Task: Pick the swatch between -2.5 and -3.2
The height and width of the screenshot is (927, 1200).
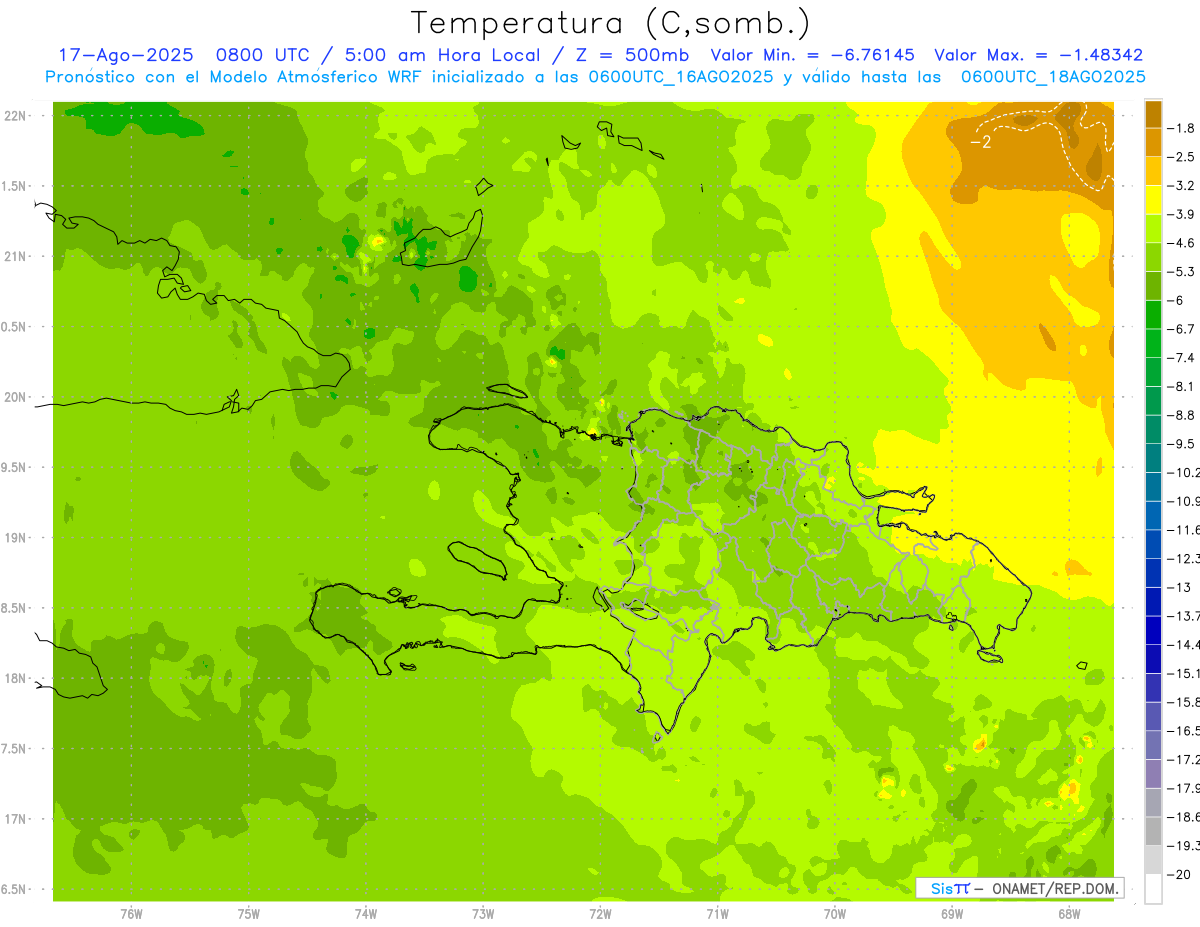Action: pos(1153,171)
